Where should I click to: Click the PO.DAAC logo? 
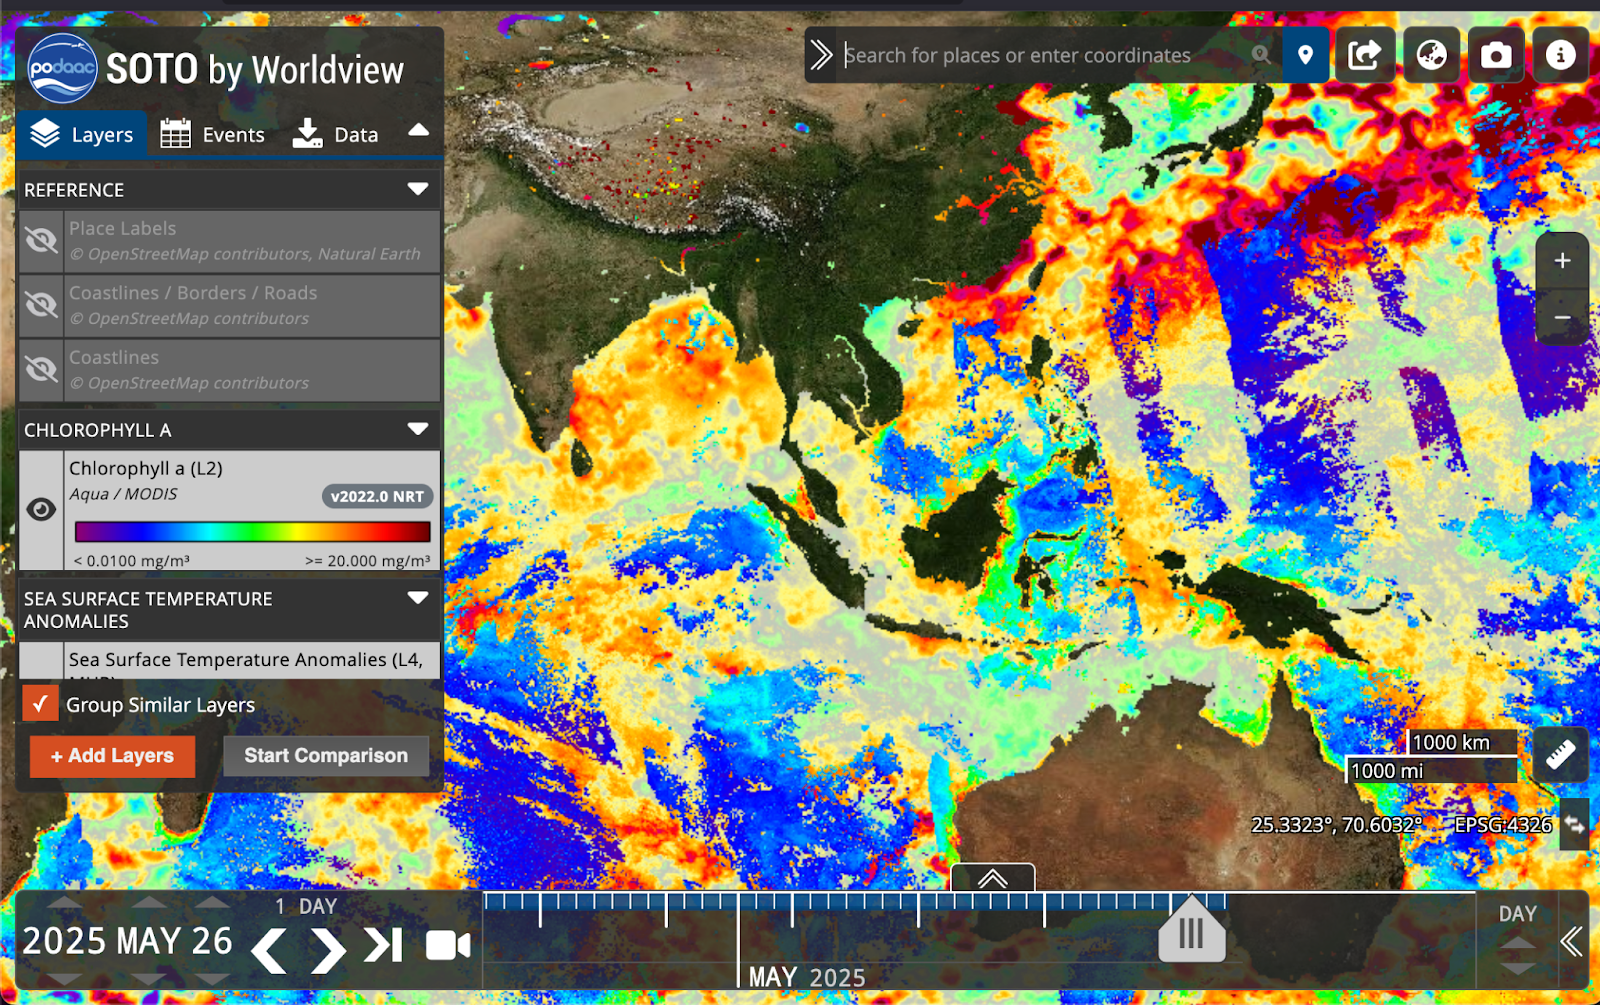pos(62,69)
